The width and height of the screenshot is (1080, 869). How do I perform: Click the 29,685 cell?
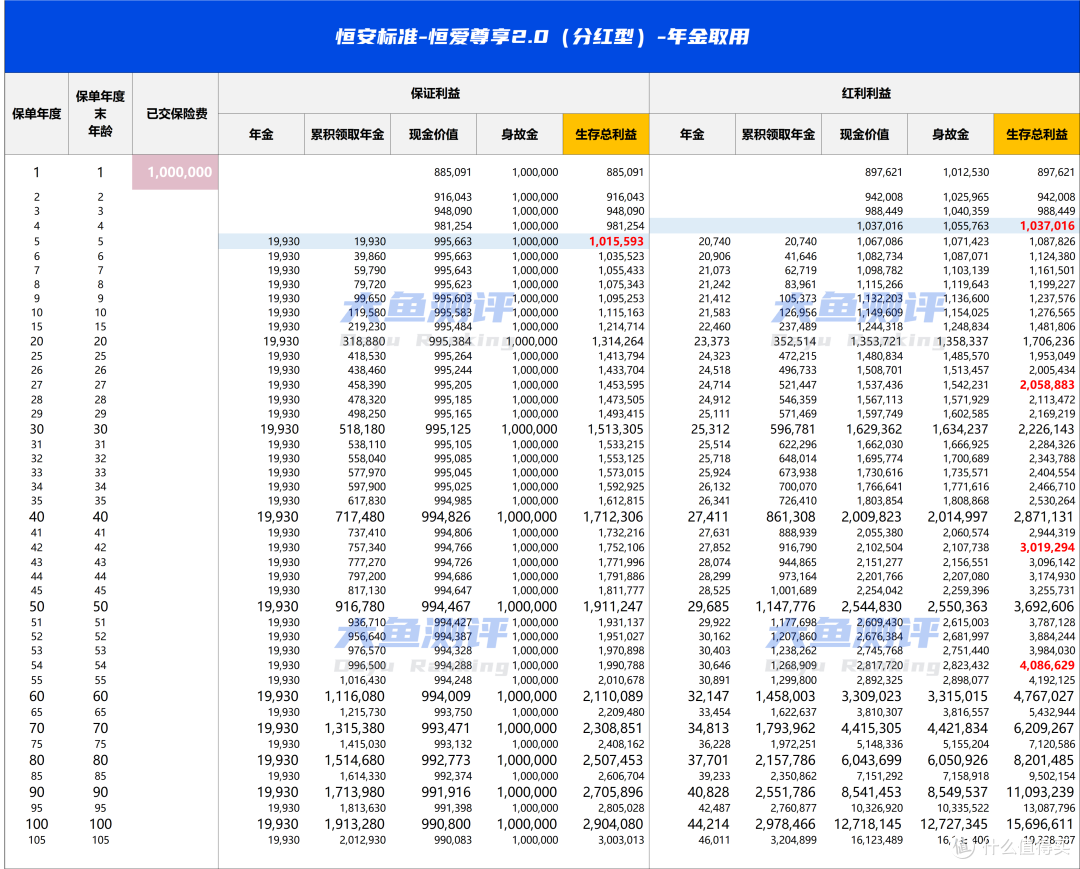click(x=708, y=607)
